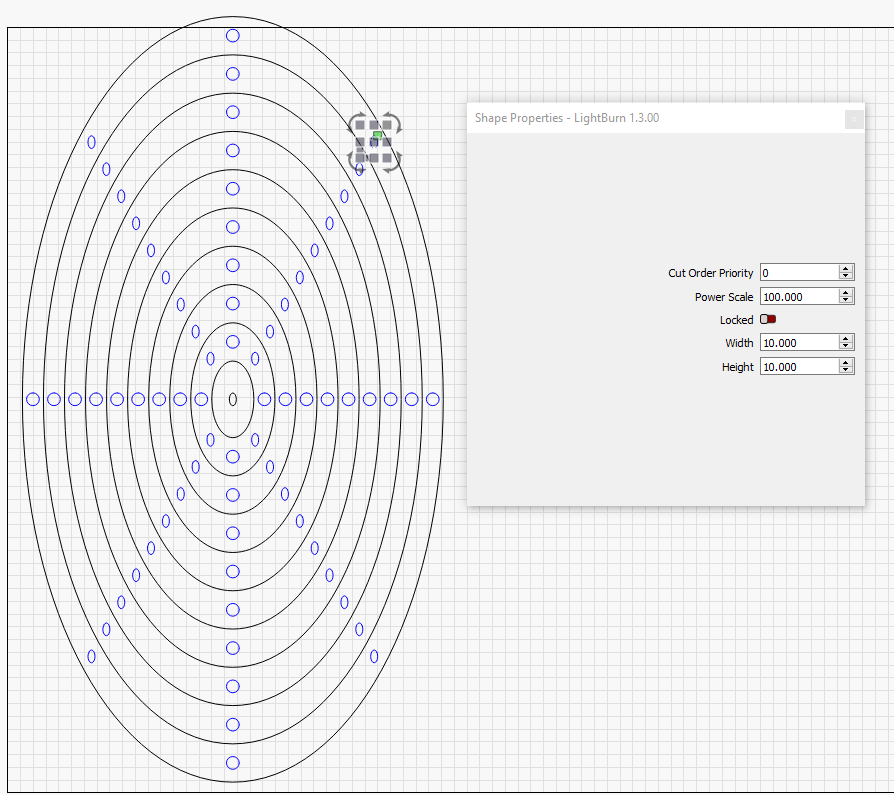Viewport: 894px width, 795px height.
Task: Click the top-left corner resize handle of the selection
Action: coord(360,125)
